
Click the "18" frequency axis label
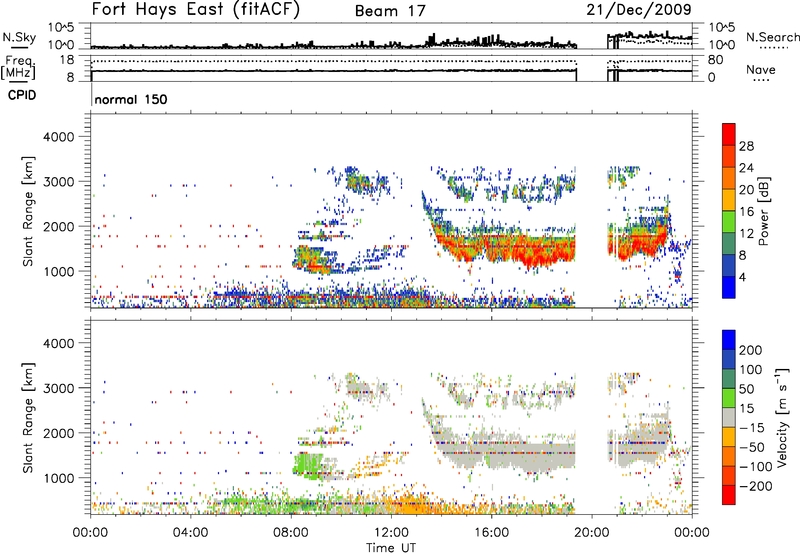(67, 60)
